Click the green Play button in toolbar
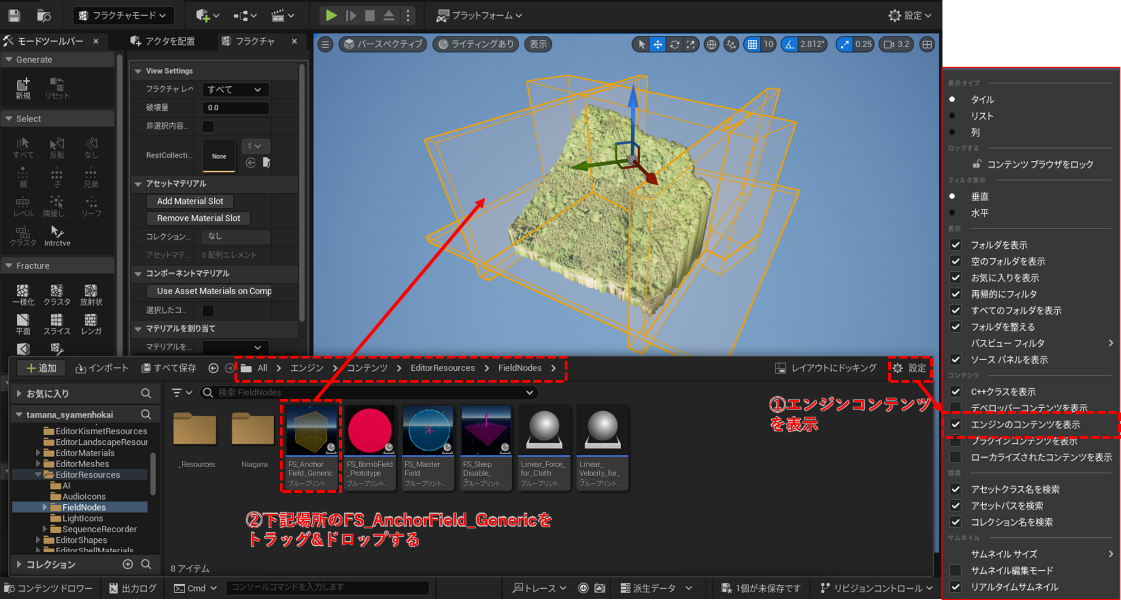The image size is (1121, 600). 330,16
